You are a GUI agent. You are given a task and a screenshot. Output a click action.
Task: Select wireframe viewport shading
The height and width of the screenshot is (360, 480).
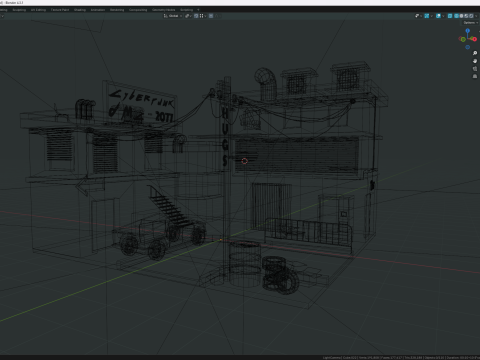456,16
